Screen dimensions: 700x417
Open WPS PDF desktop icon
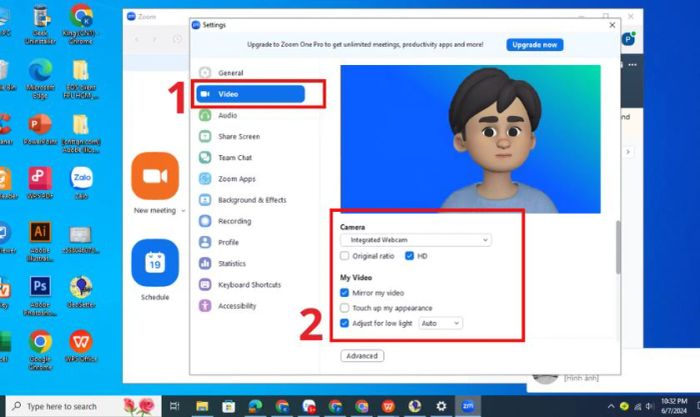(40, 178)
